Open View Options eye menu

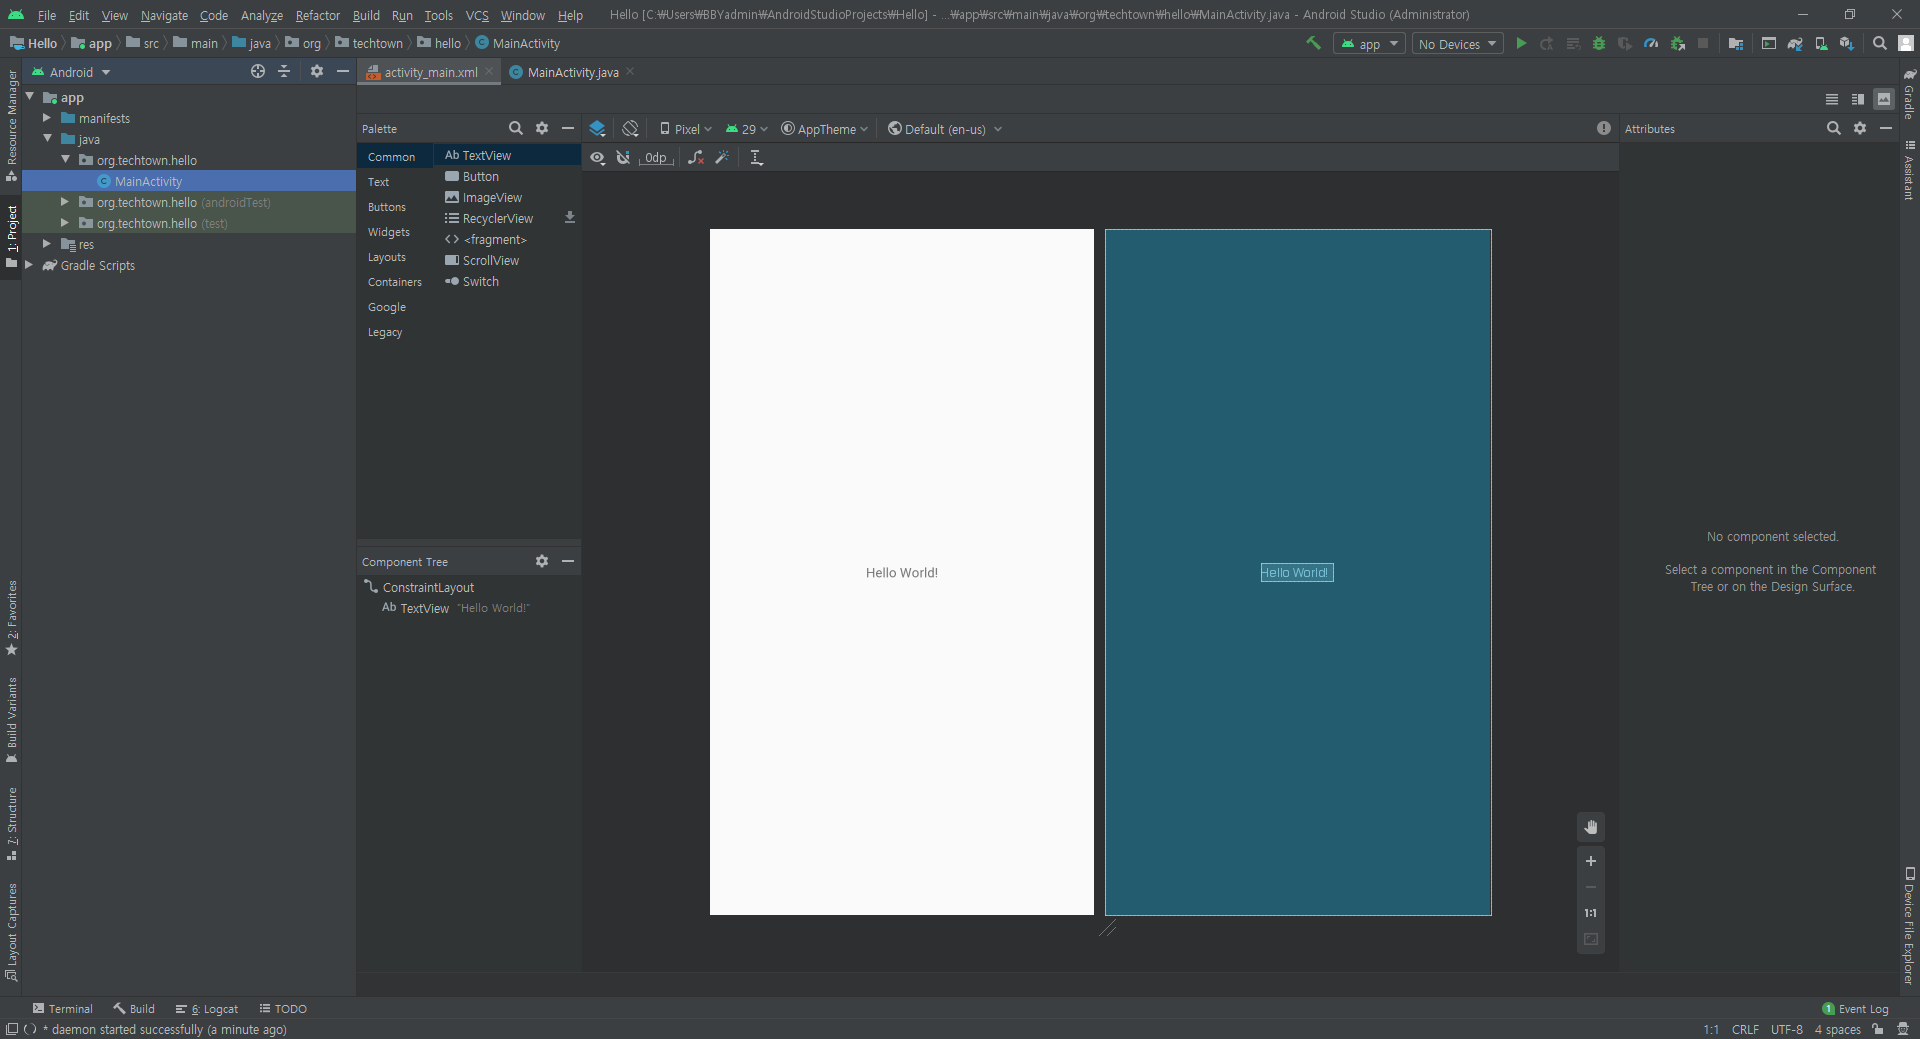597,157
